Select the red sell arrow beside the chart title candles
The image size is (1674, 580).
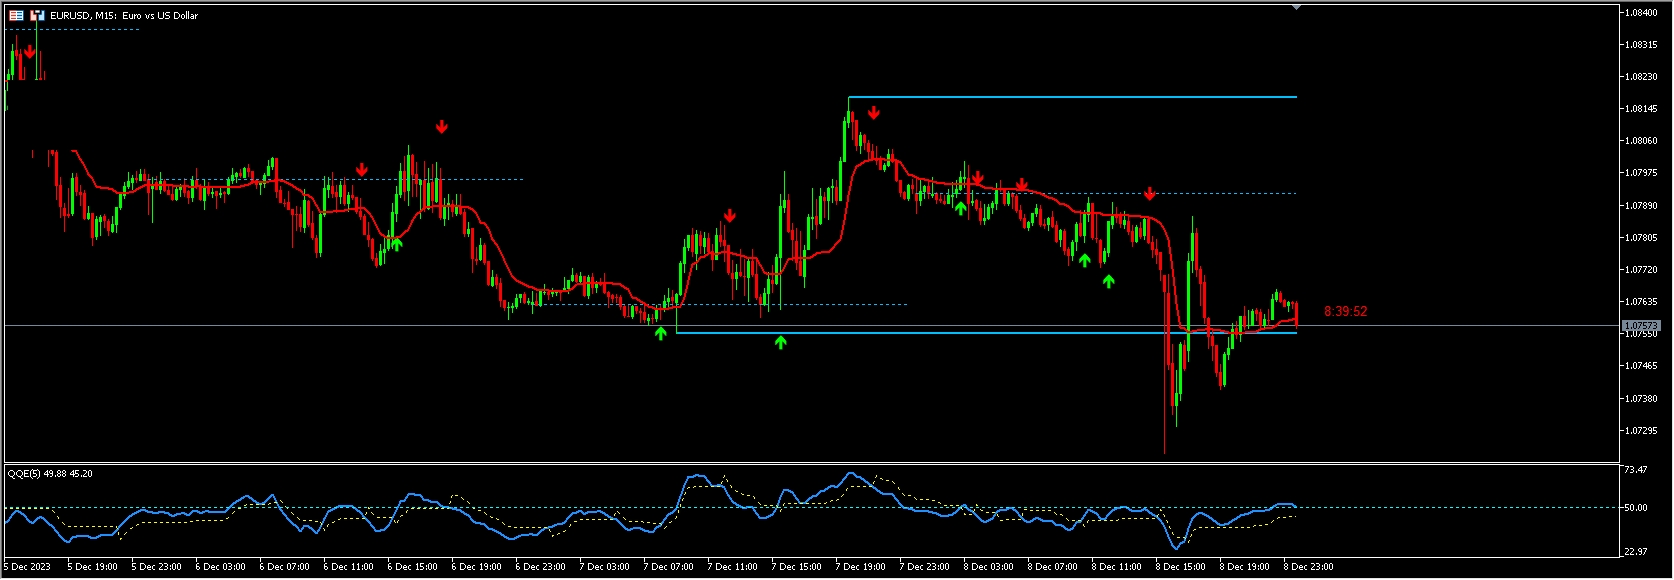click(x=30, y=51)
